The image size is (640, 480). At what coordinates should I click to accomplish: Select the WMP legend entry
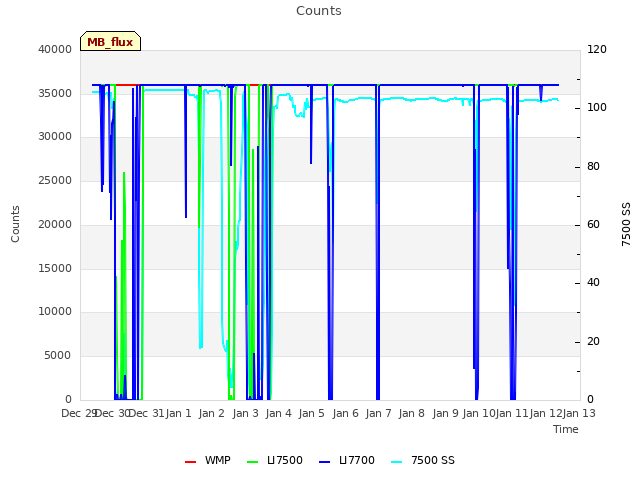208,460
